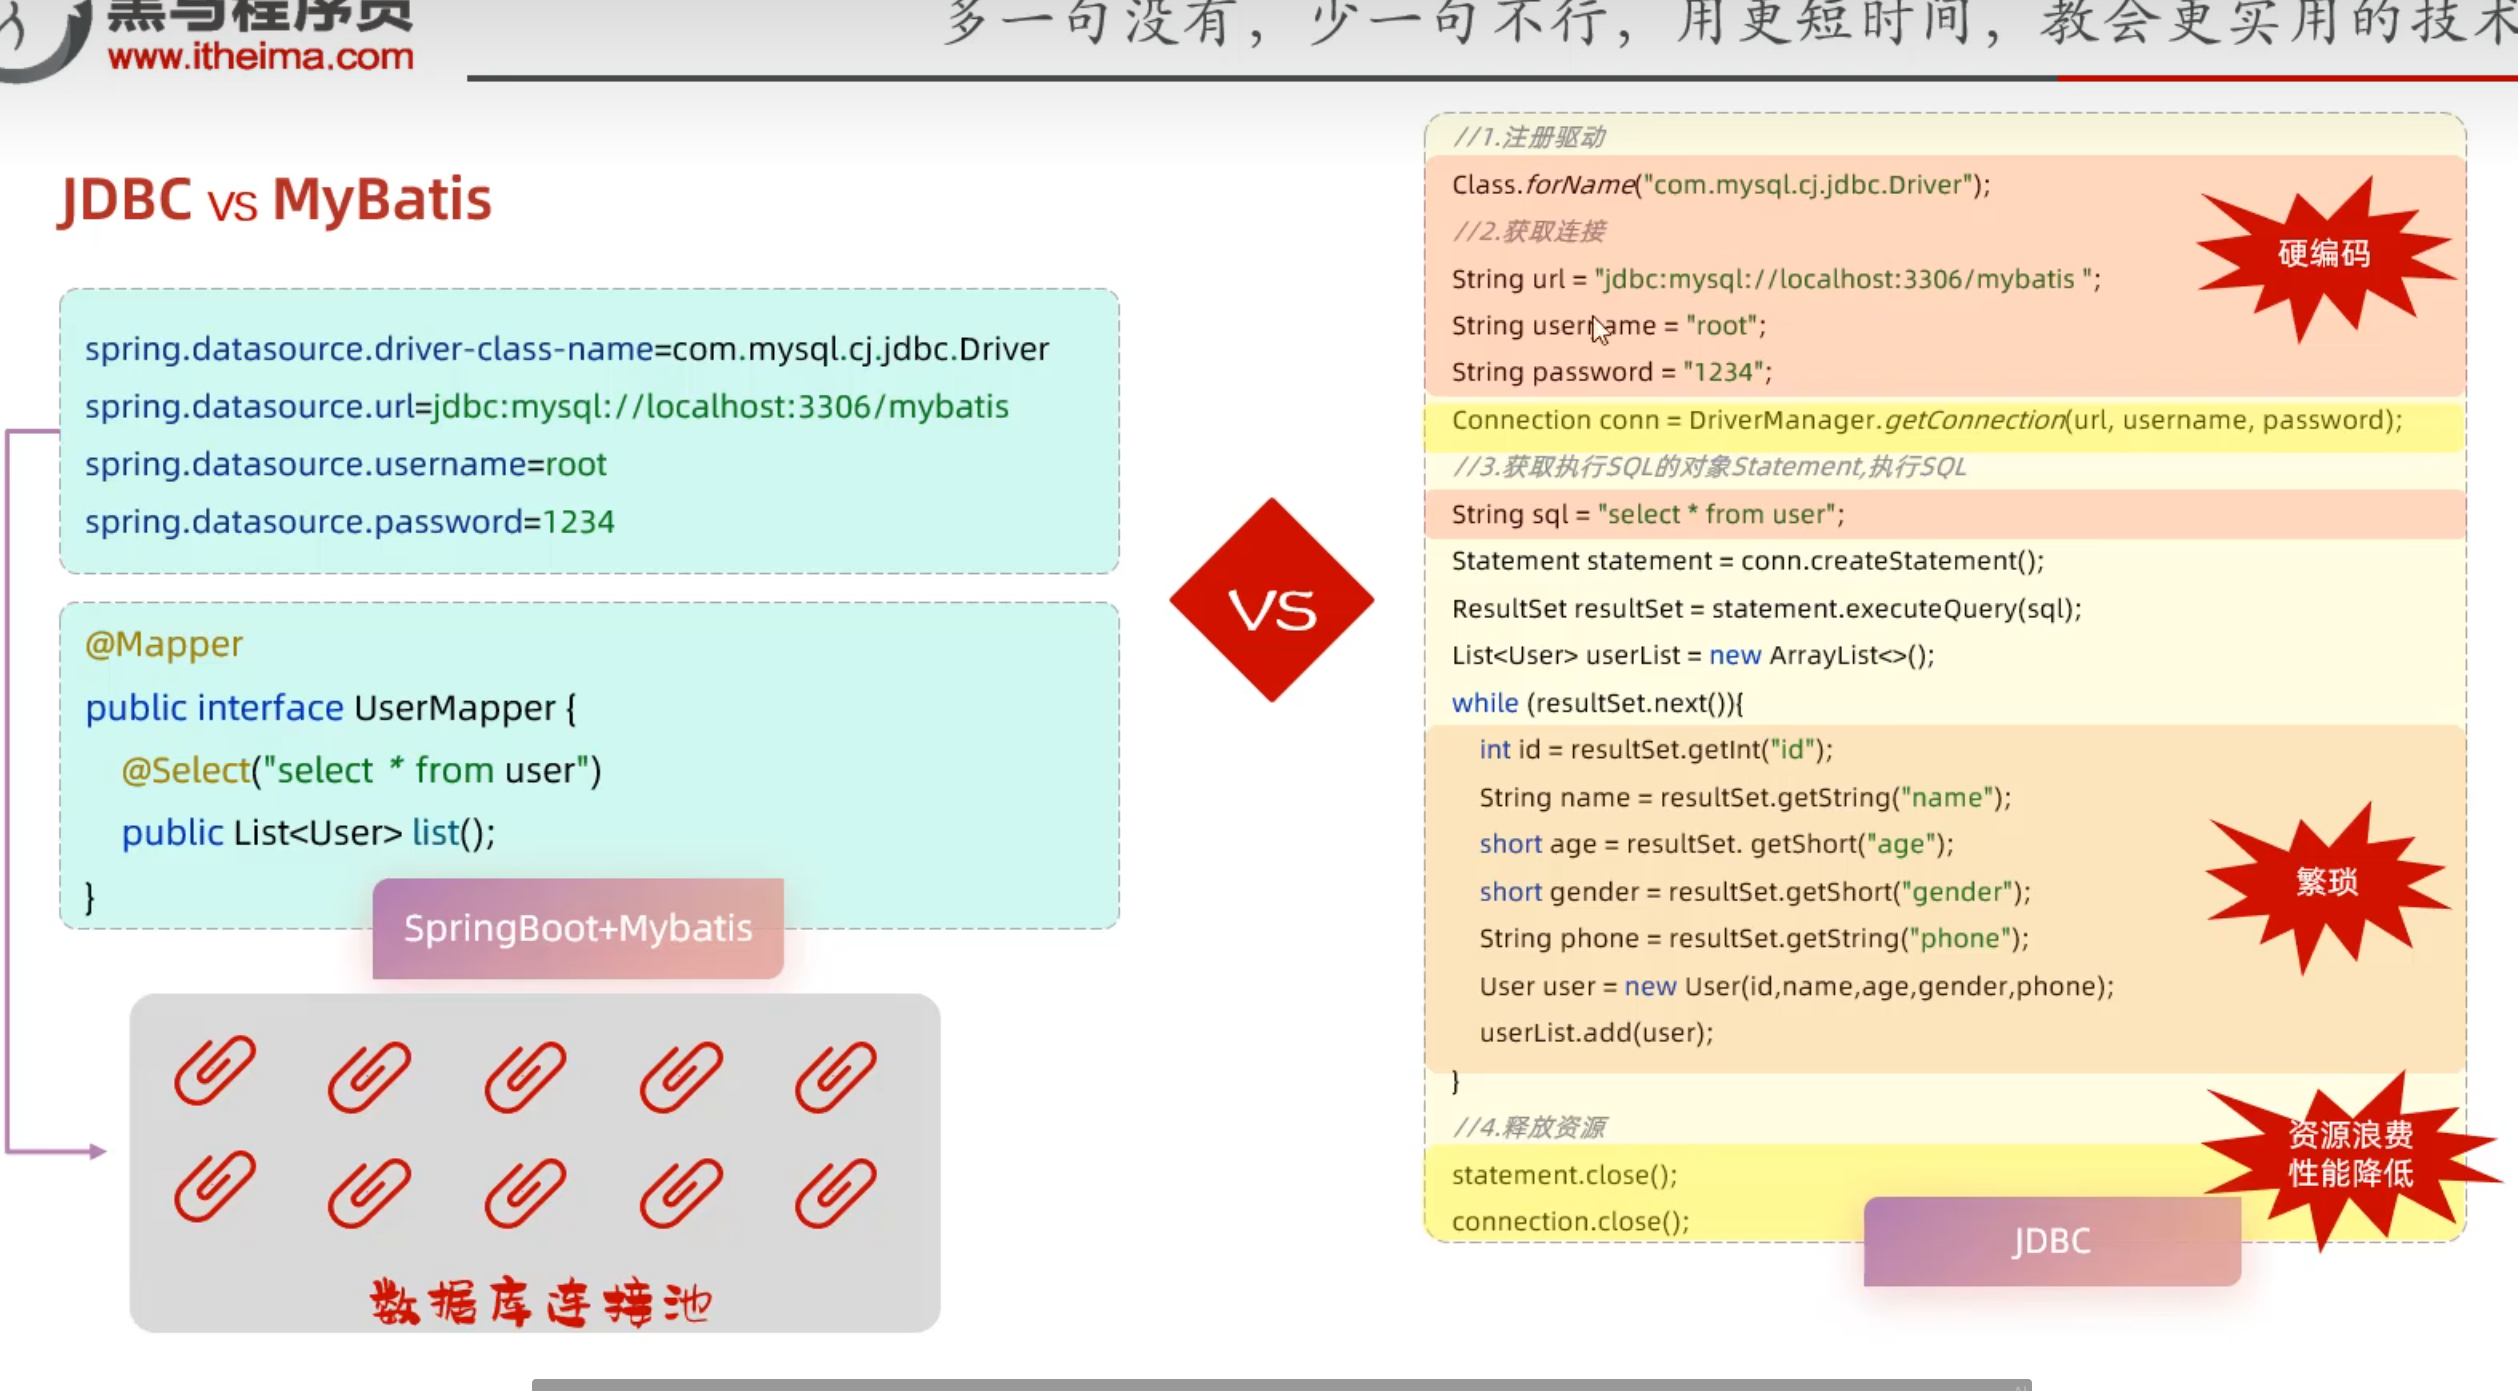Viewport: 2518px width, 1391px height.
Task: Click the conn.createStatement() line
Action: pyautogui.click(x=1748, y=561)
